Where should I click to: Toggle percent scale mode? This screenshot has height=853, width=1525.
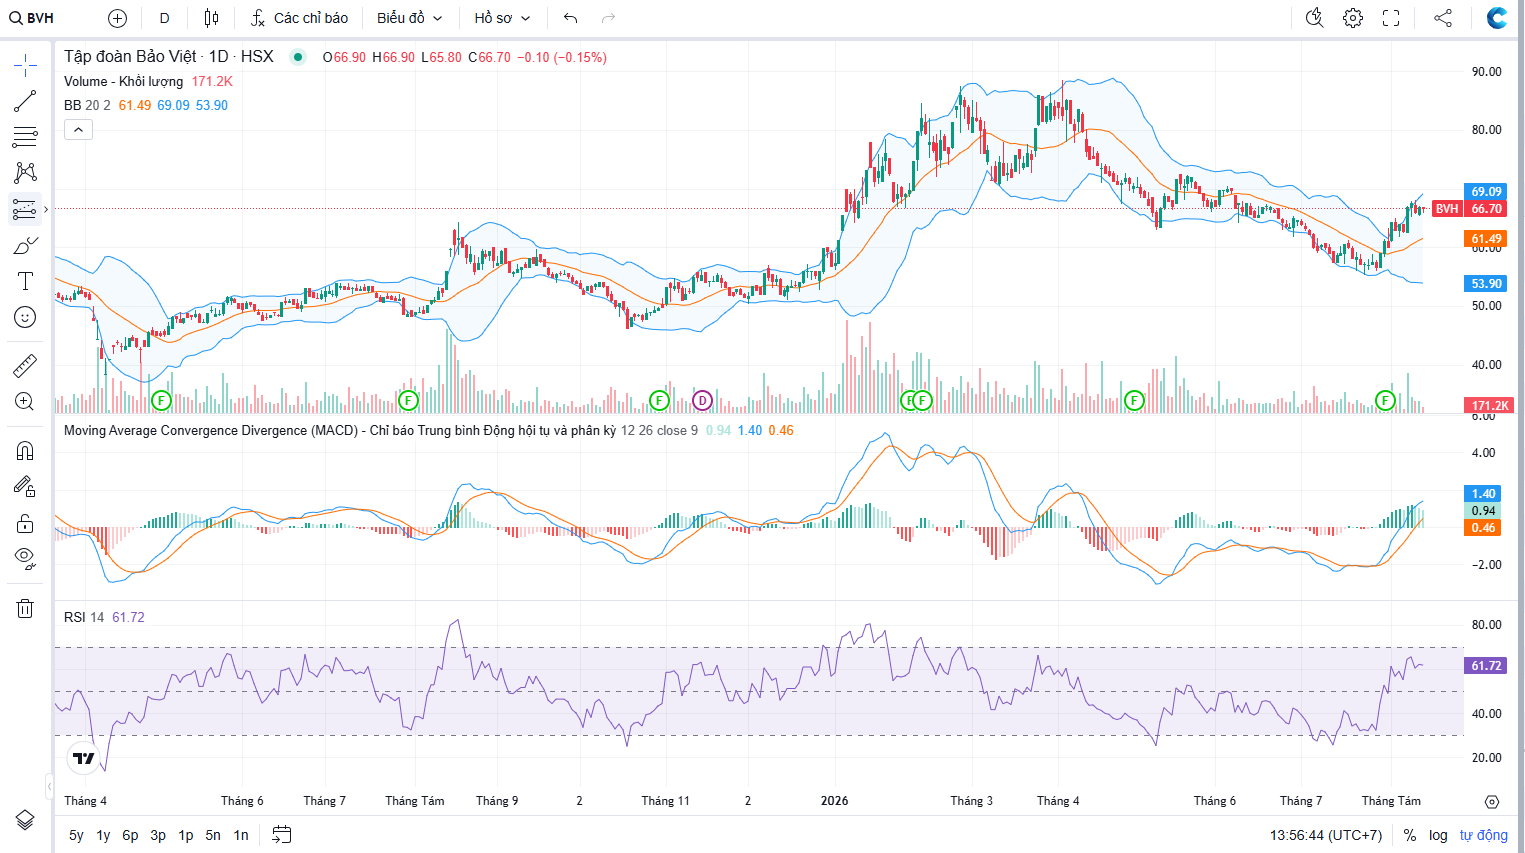click(1410, 835)
